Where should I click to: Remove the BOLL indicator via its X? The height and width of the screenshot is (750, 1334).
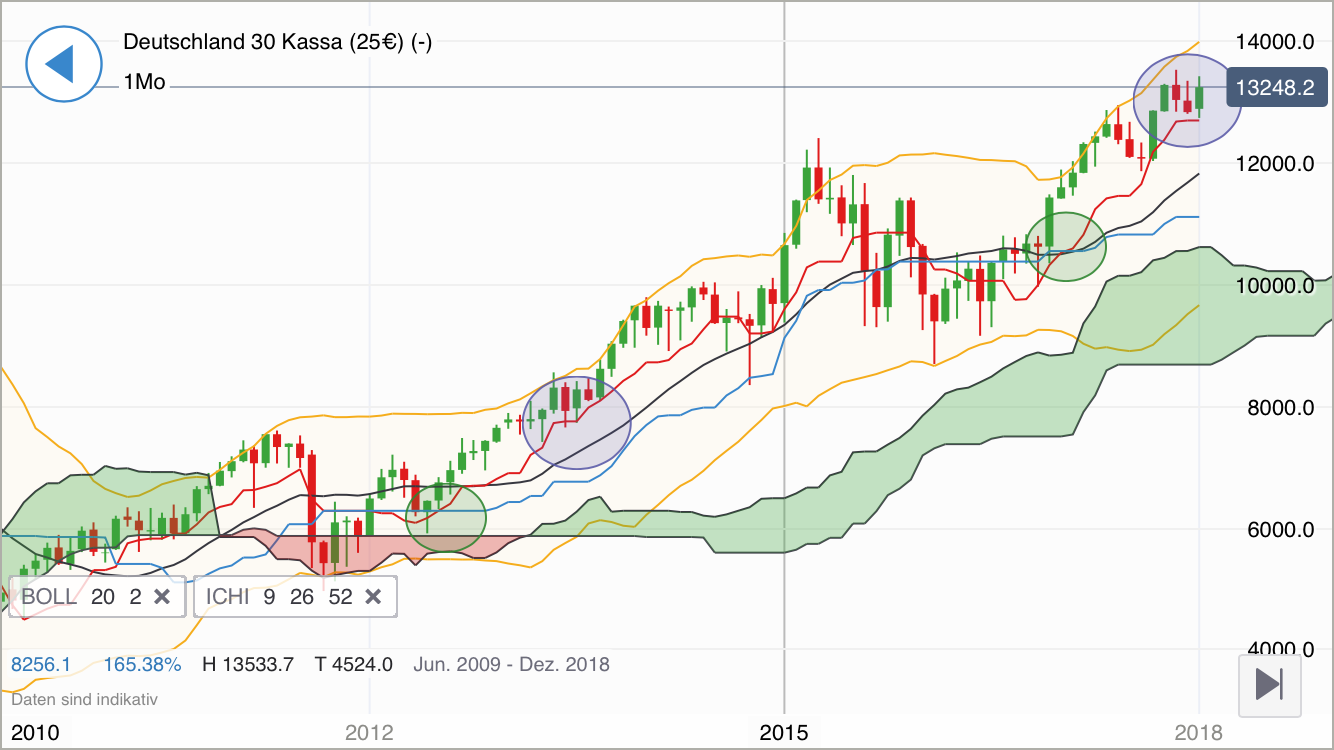163,596
